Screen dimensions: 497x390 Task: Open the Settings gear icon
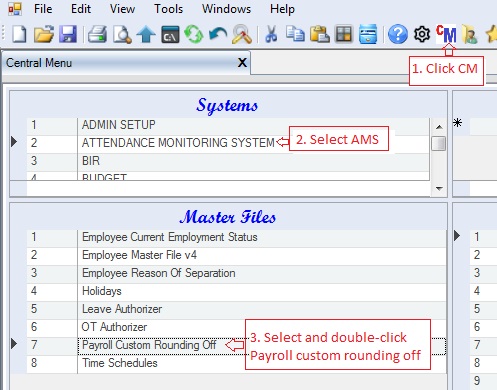422,34
